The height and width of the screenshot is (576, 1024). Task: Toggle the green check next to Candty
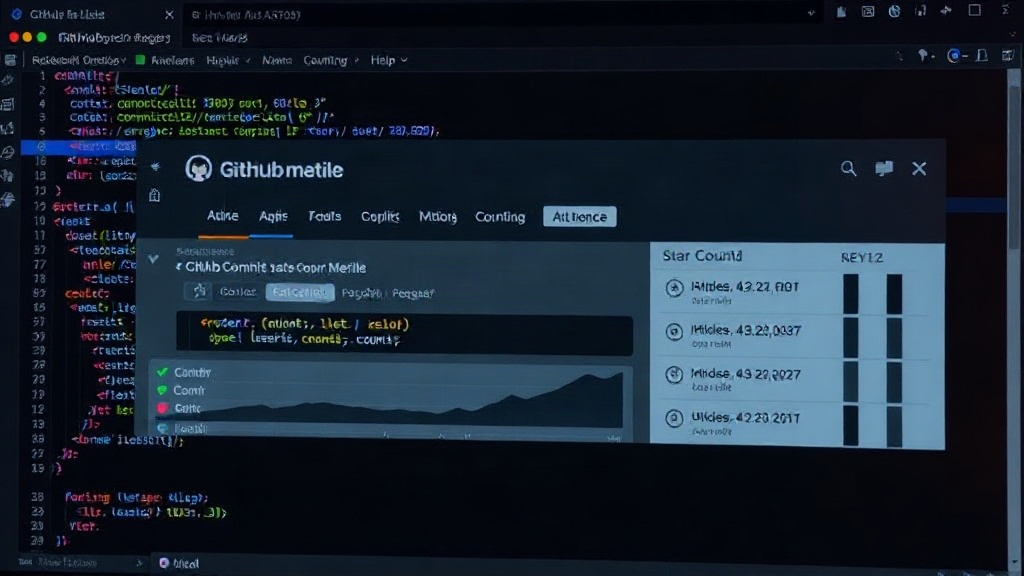click(162, 372)
